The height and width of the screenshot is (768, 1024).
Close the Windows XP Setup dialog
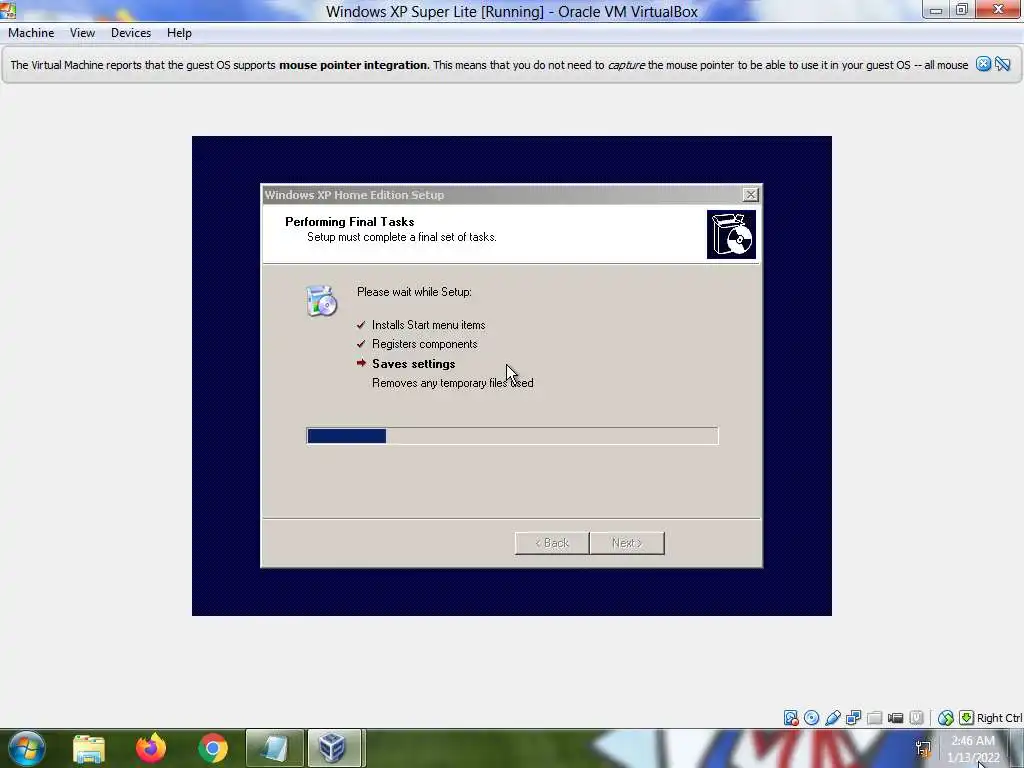750,195
